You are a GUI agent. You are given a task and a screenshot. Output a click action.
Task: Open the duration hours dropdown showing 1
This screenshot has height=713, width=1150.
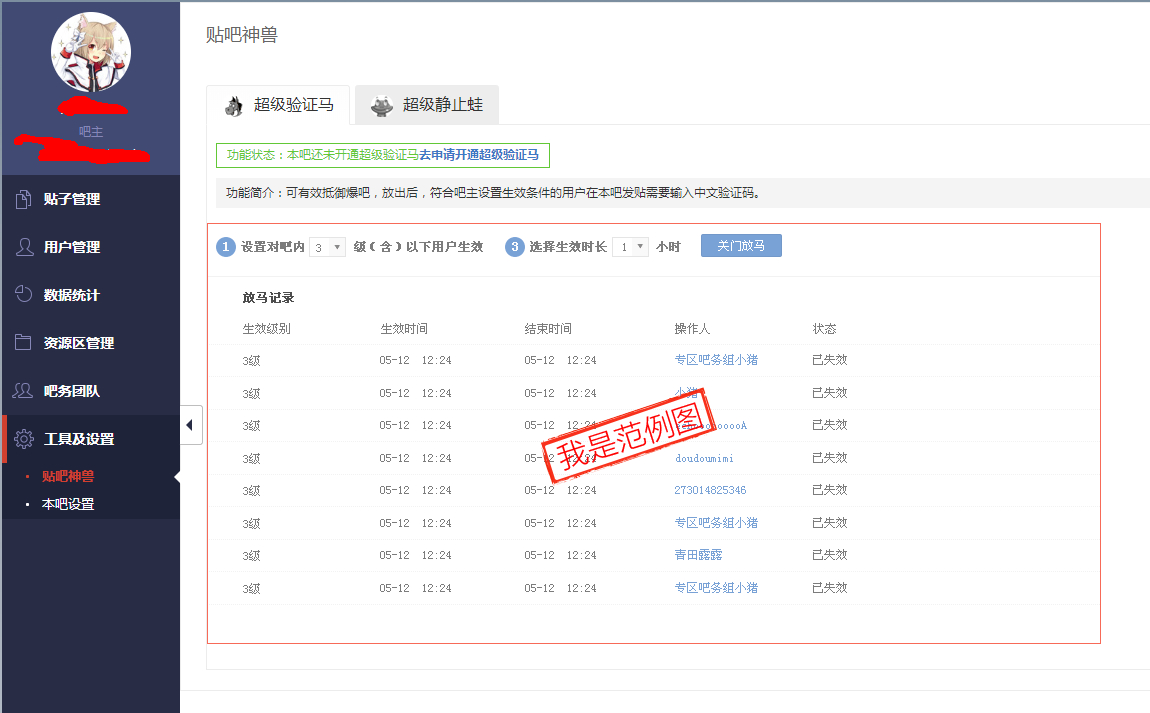tap(631, 246)
